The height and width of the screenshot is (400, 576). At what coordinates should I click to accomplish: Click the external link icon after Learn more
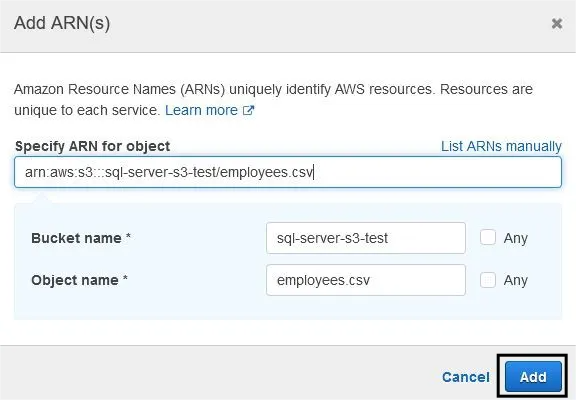pos(249,110)
